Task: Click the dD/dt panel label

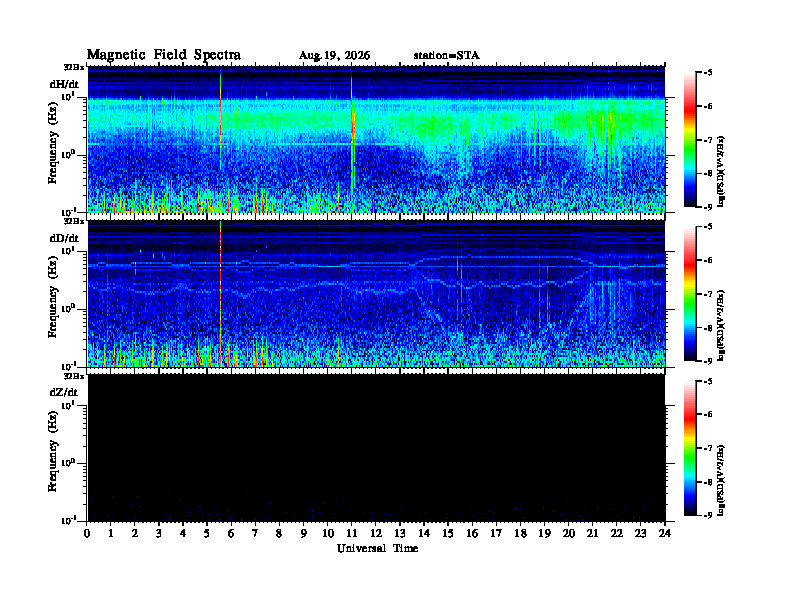Action: pyautogui.click(x=64, y=238)
